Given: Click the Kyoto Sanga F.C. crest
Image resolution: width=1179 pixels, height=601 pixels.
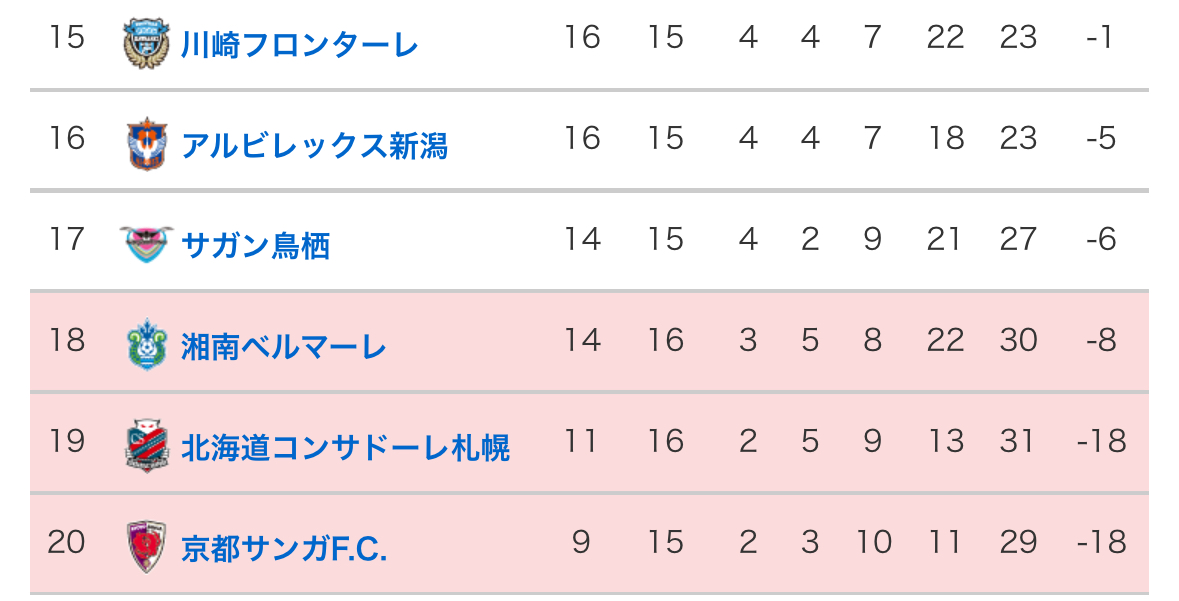Looking at the screenshot, I should coord(147,547).
